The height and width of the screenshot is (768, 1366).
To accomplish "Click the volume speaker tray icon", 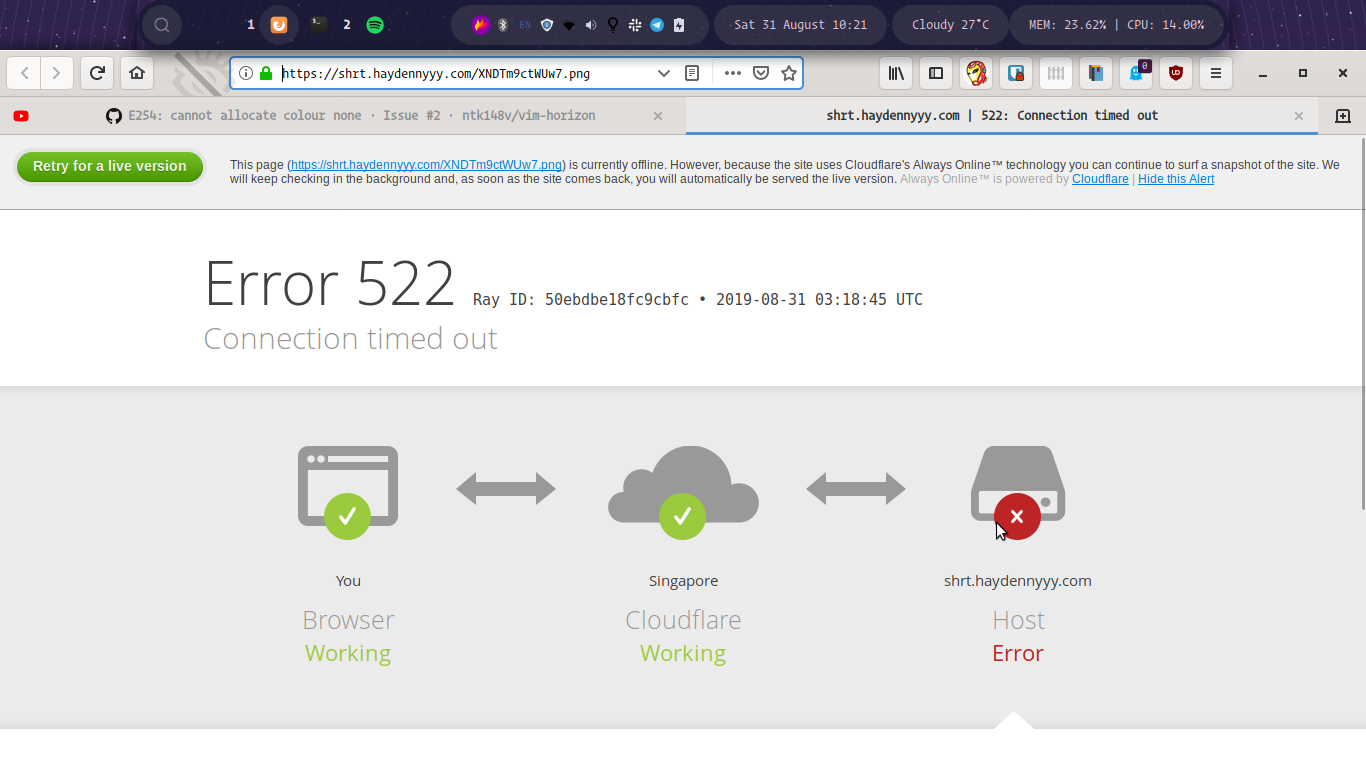I will [x=591, y=25].
